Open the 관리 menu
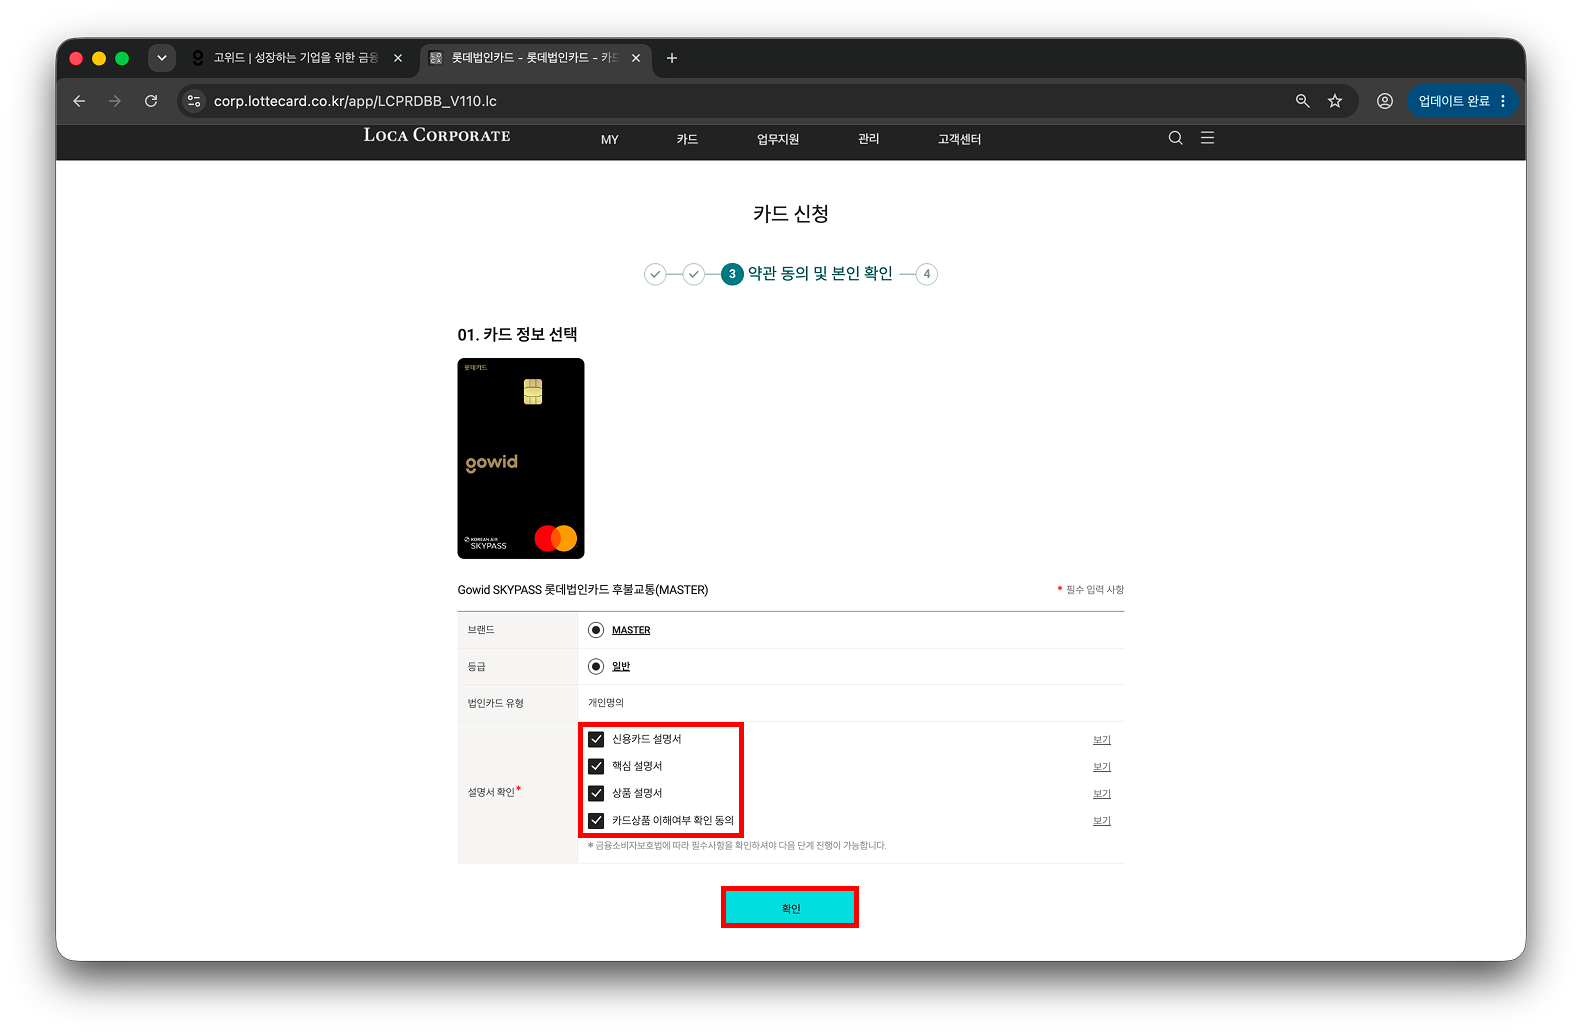 (869, 139)
